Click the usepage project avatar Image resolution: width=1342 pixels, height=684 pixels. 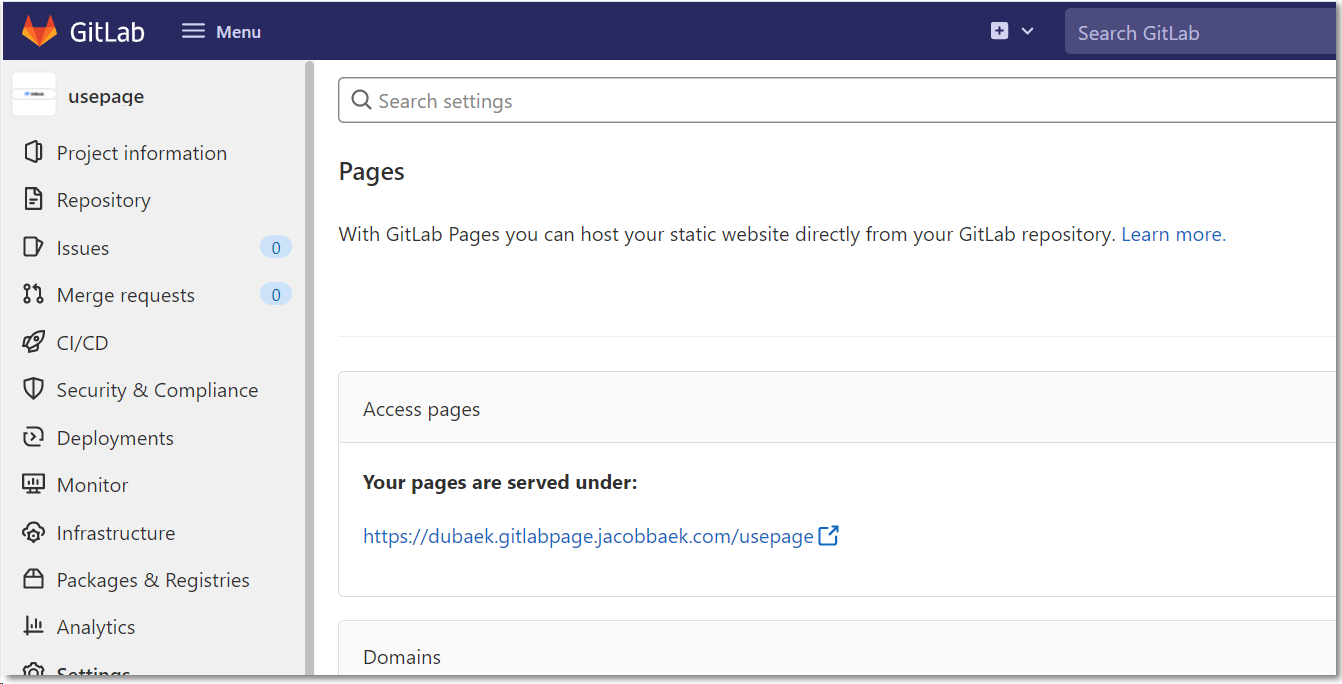pyautogui.click(x=34, y=94)
